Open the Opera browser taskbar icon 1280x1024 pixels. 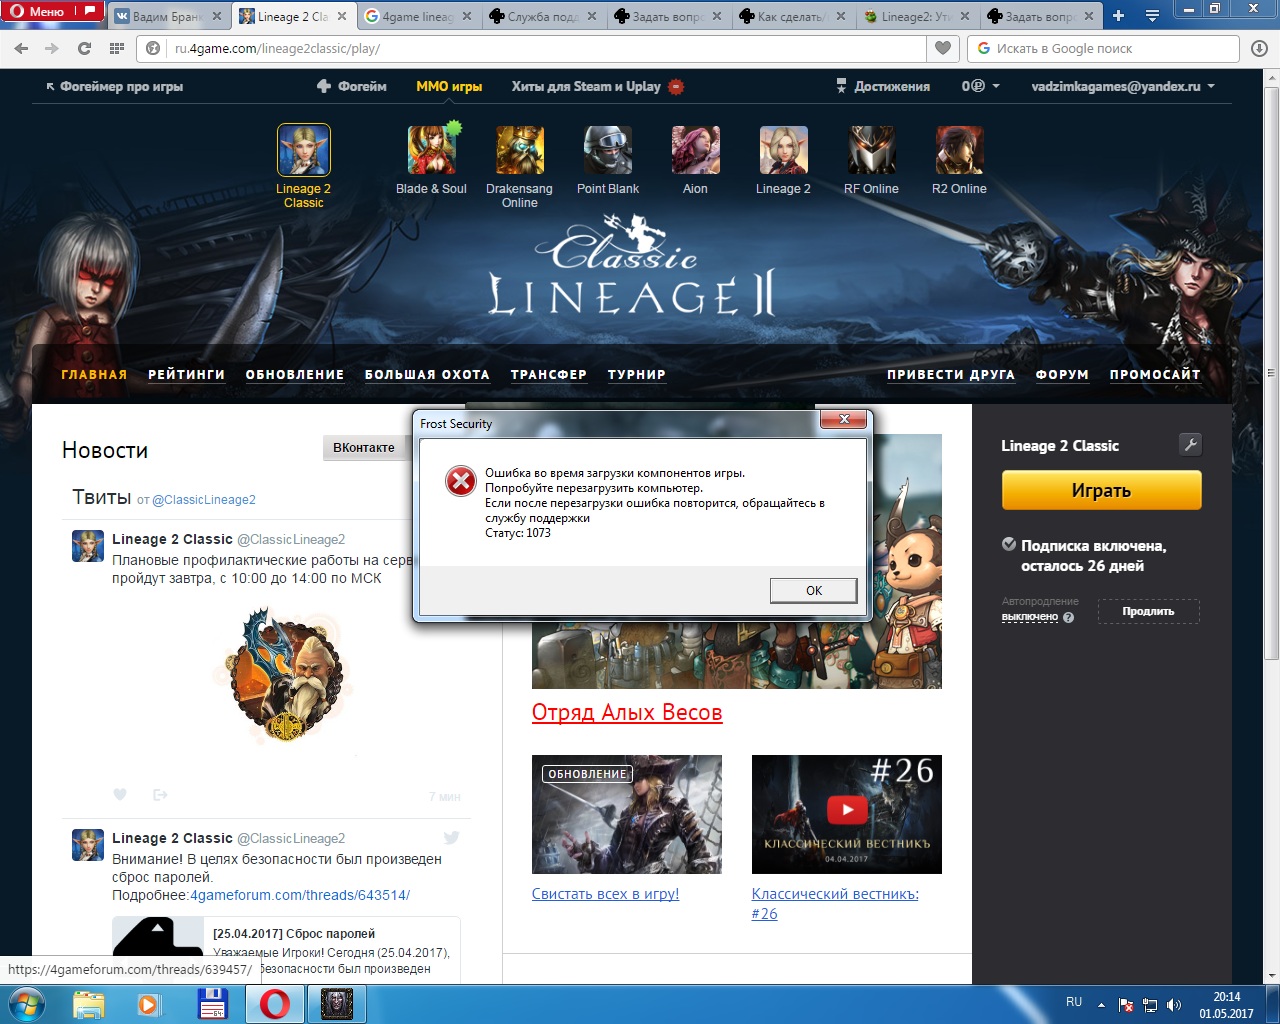tap(274, 1004)
